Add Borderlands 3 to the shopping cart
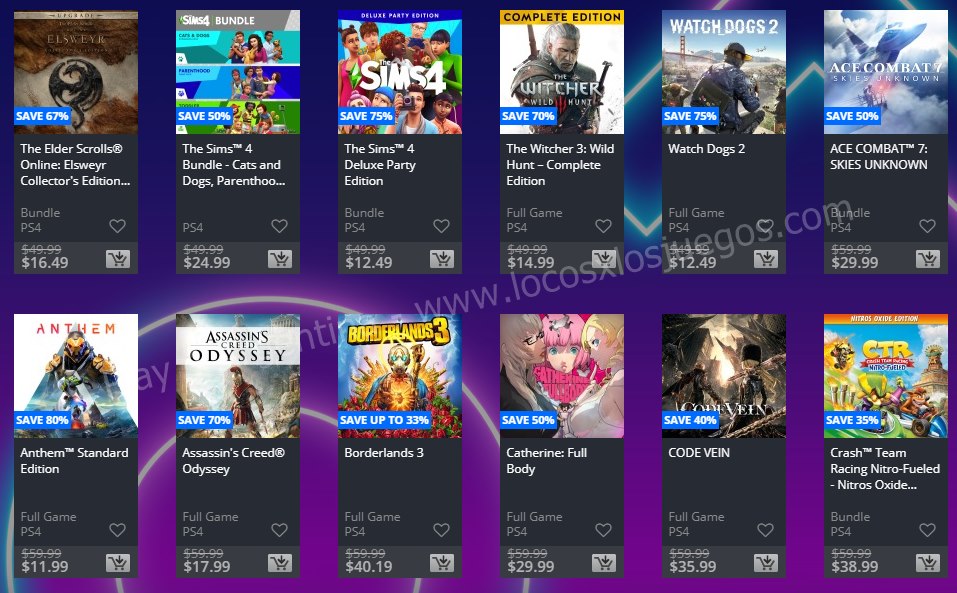The height and width of the screenshot is (593, 957). click(x=441, y=563)
